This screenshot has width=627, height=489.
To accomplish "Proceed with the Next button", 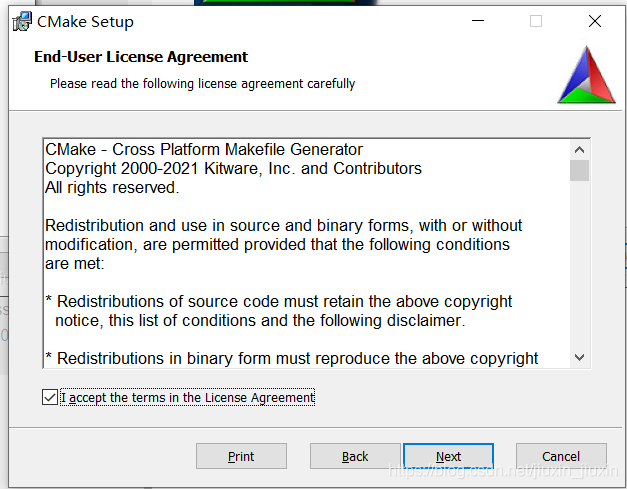I will pyautogui.click(x=448, y=456).
